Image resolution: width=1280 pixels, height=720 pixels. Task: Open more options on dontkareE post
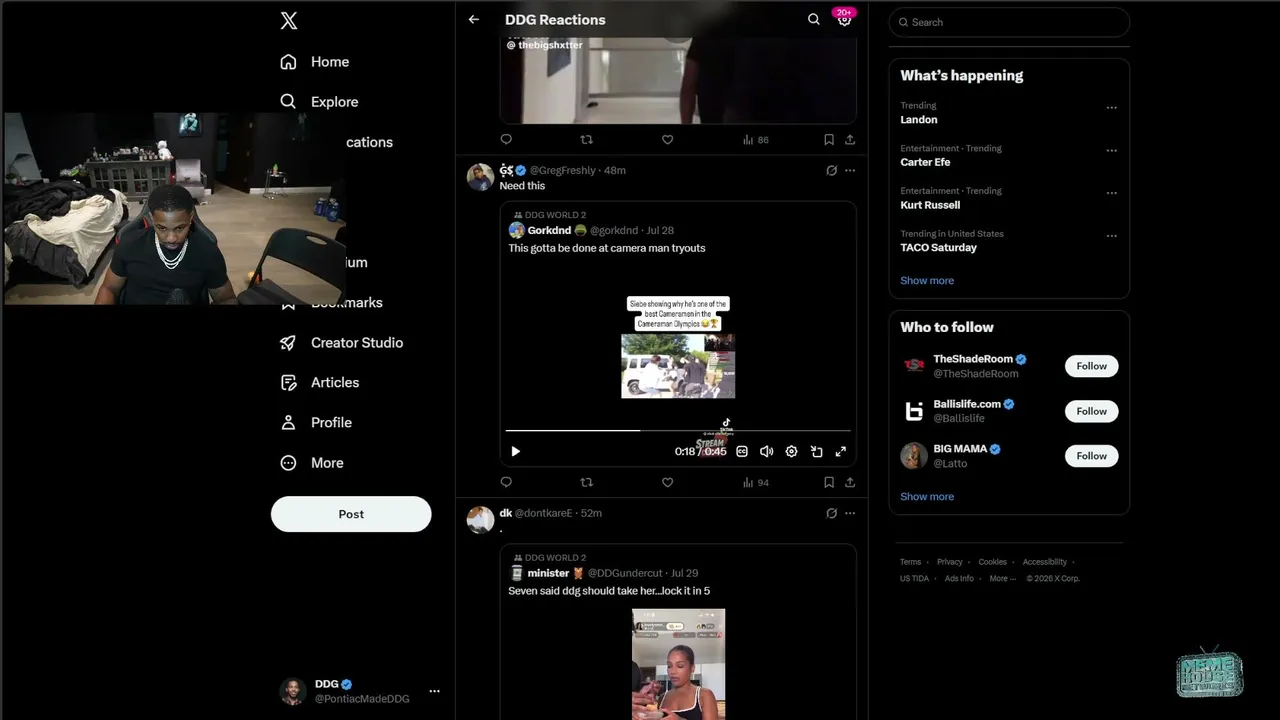click(x=850, y=513)
